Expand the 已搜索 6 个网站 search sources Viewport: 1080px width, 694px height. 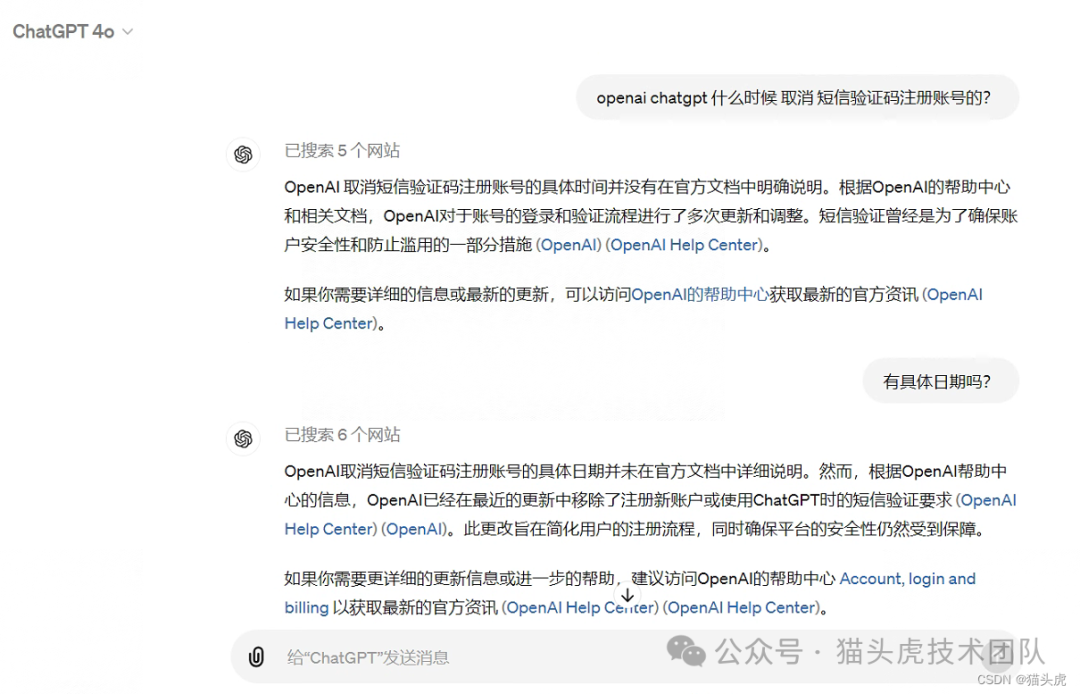point(342,434)
